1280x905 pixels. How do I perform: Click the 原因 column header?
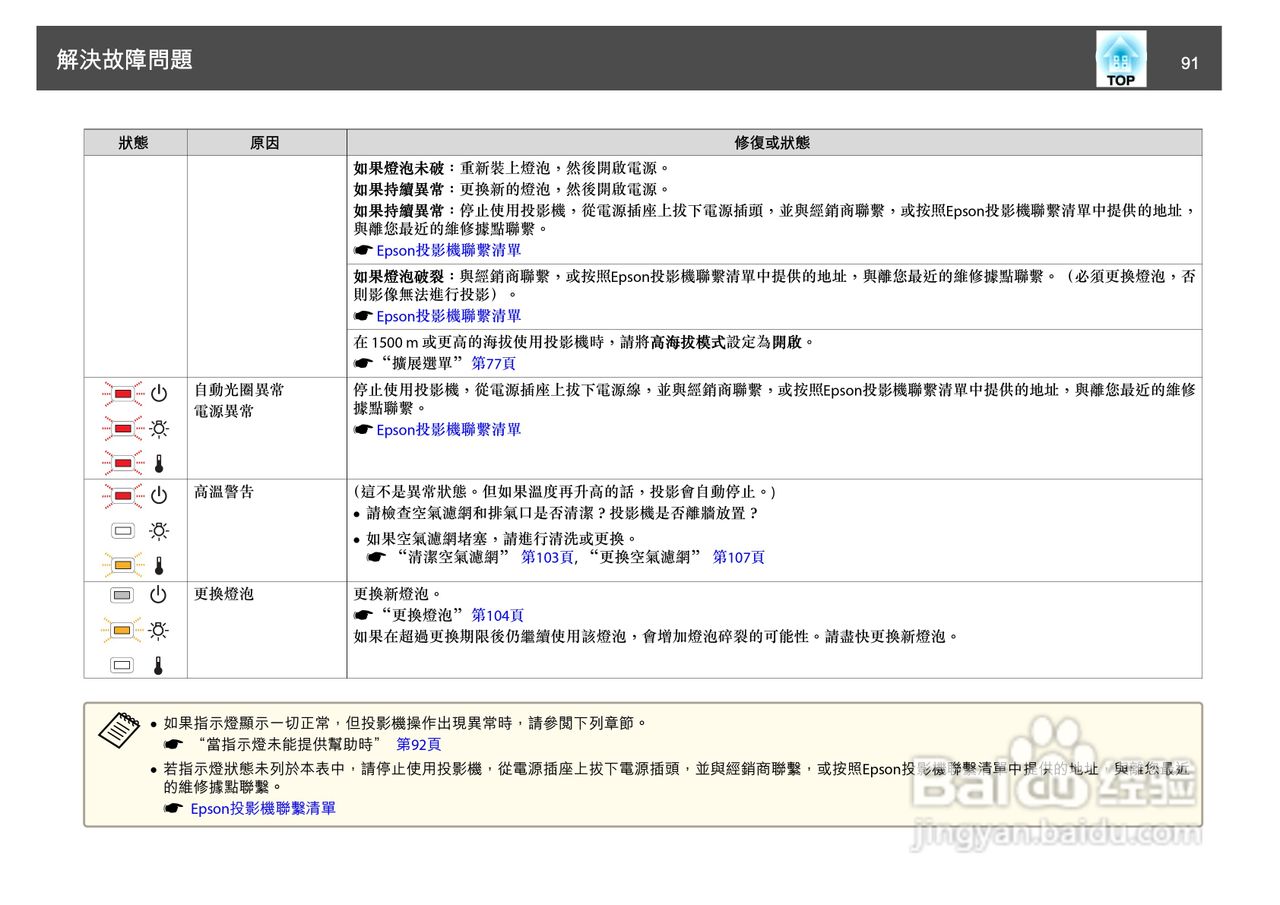point(265,143)
